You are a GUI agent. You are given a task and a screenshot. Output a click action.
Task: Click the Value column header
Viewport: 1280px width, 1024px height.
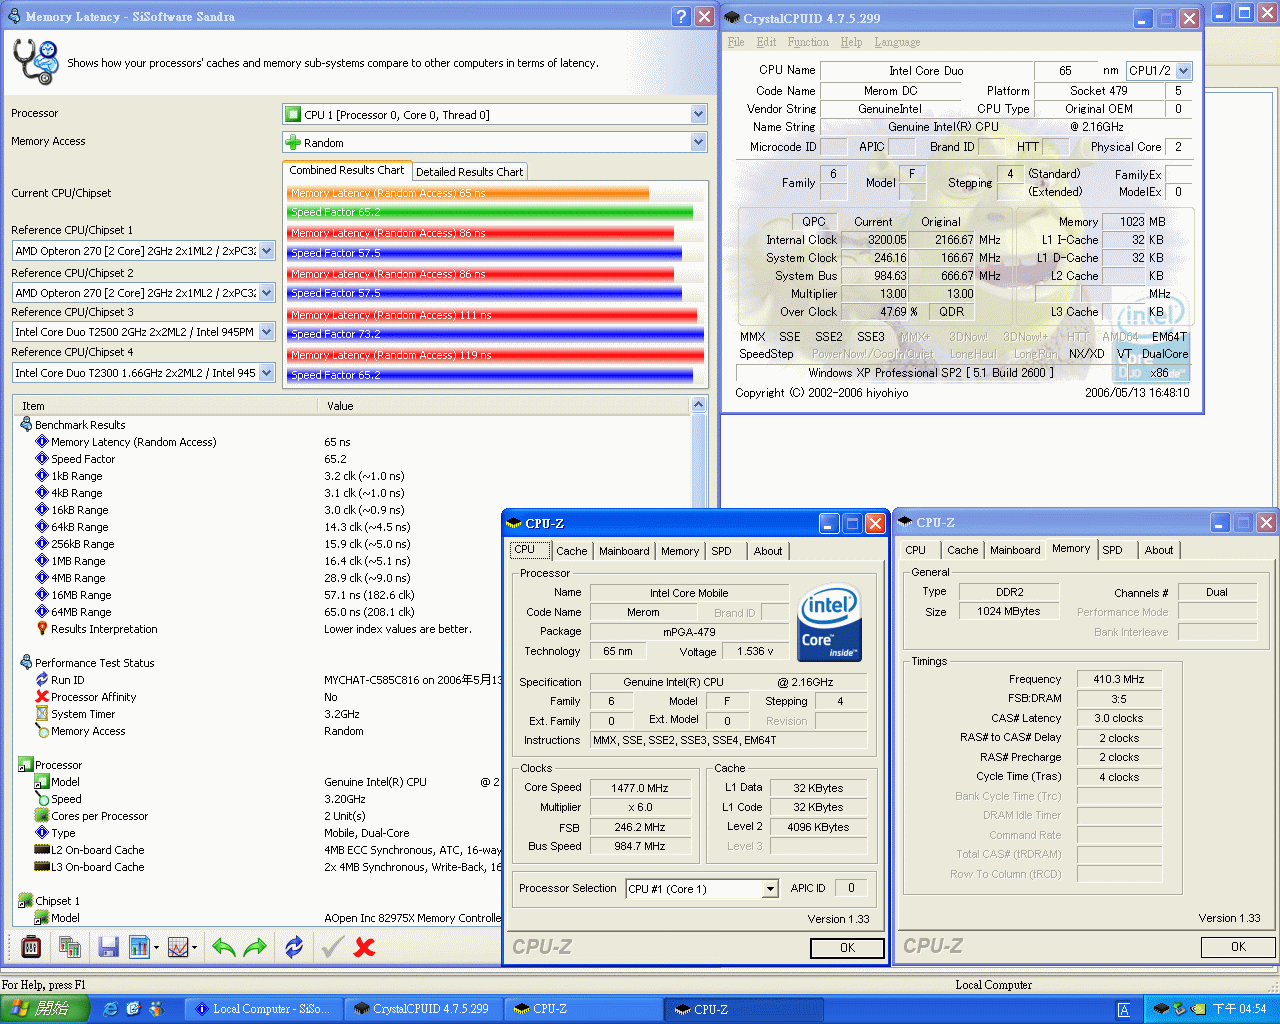click(x=504, y=406)
